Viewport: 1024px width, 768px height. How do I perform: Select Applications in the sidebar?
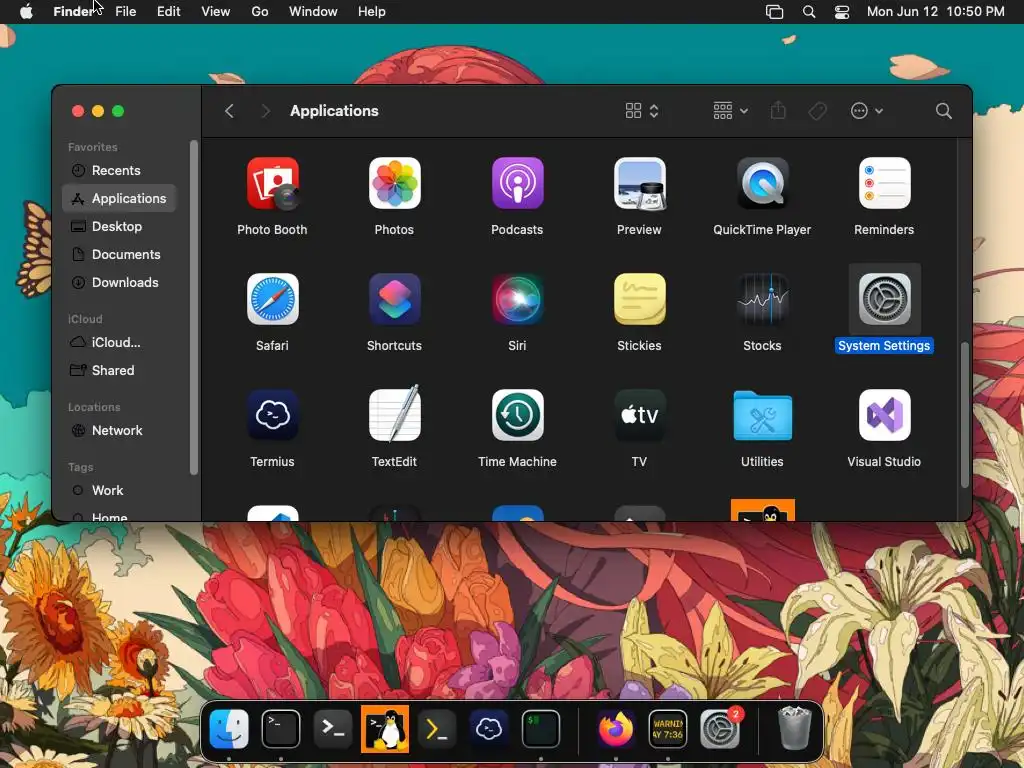point(120,199)
